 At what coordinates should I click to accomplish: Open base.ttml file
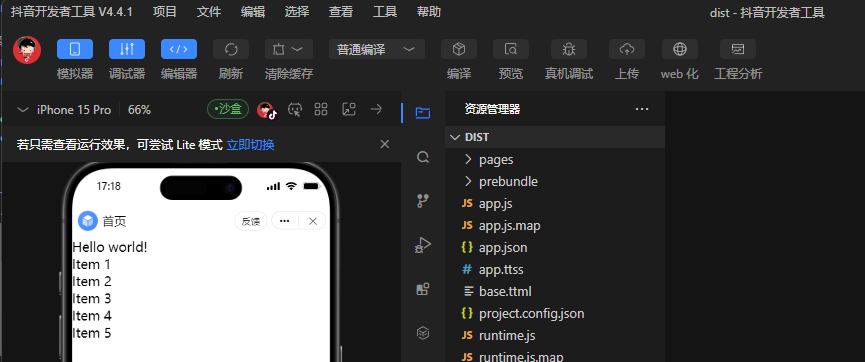pos(554,291)
